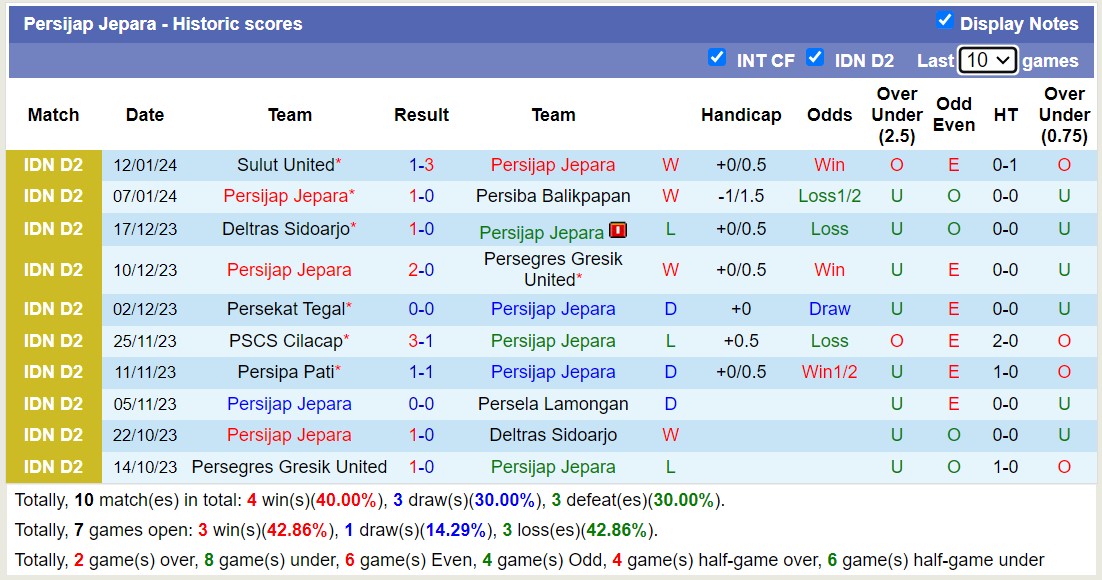
Task: Open the PSCS Cilacap team link
Action: [x=285, y=341]
